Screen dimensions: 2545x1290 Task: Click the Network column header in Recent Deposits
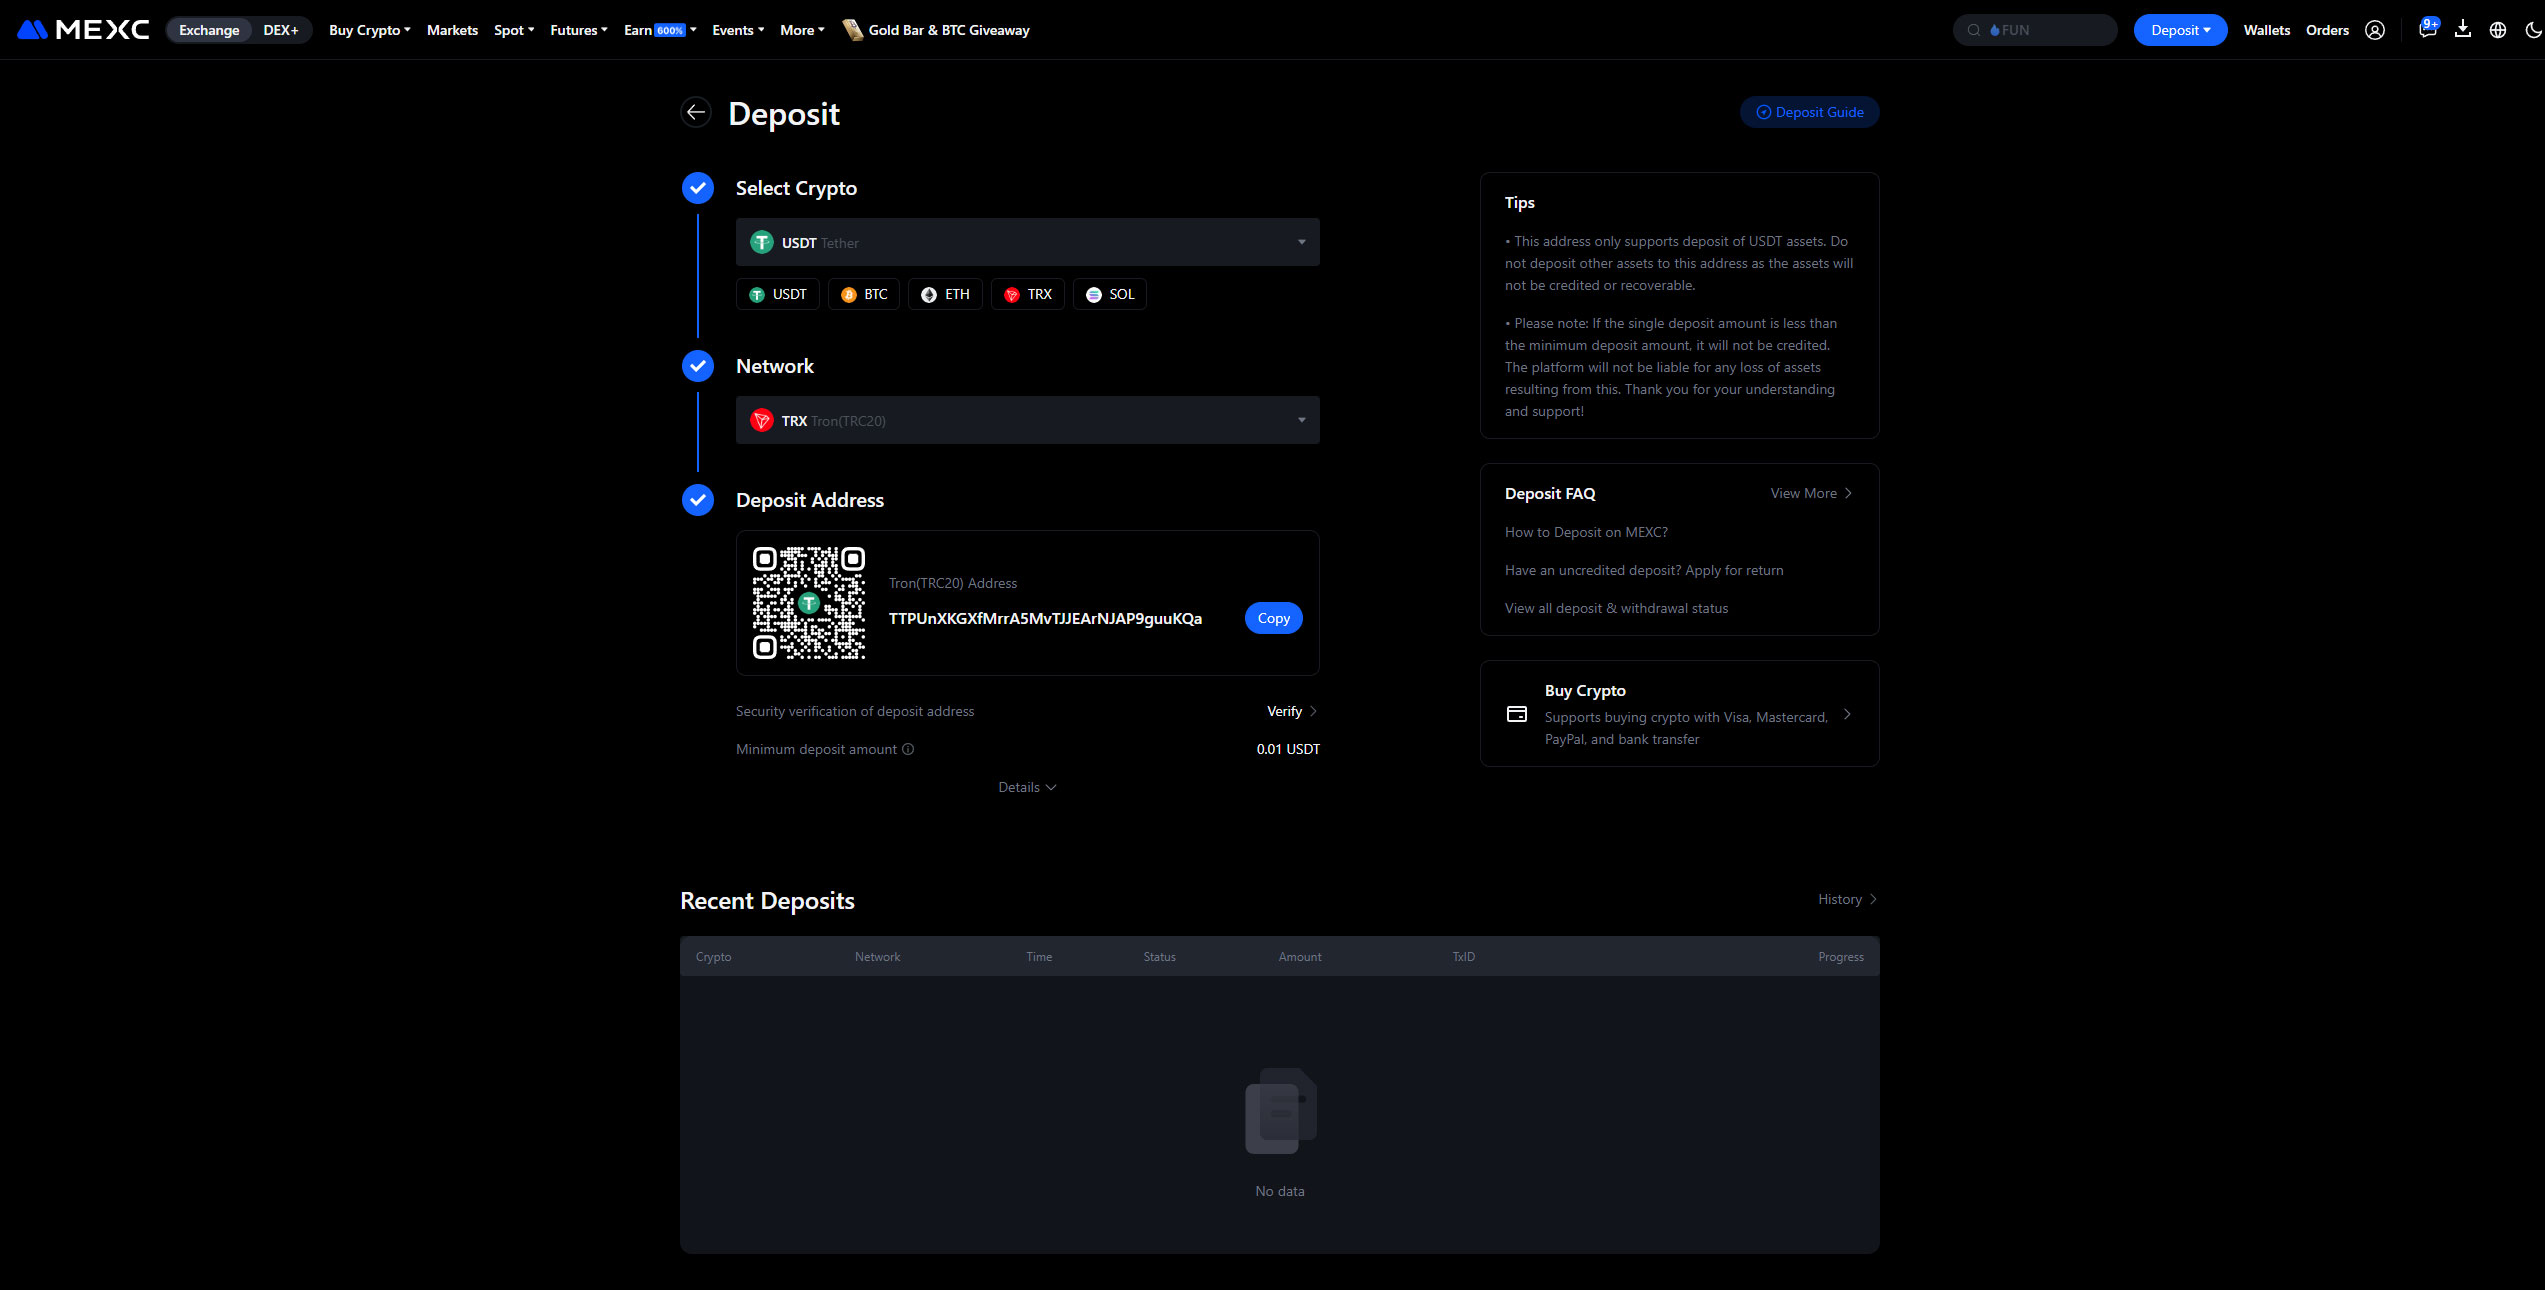(x=877, y=957)
